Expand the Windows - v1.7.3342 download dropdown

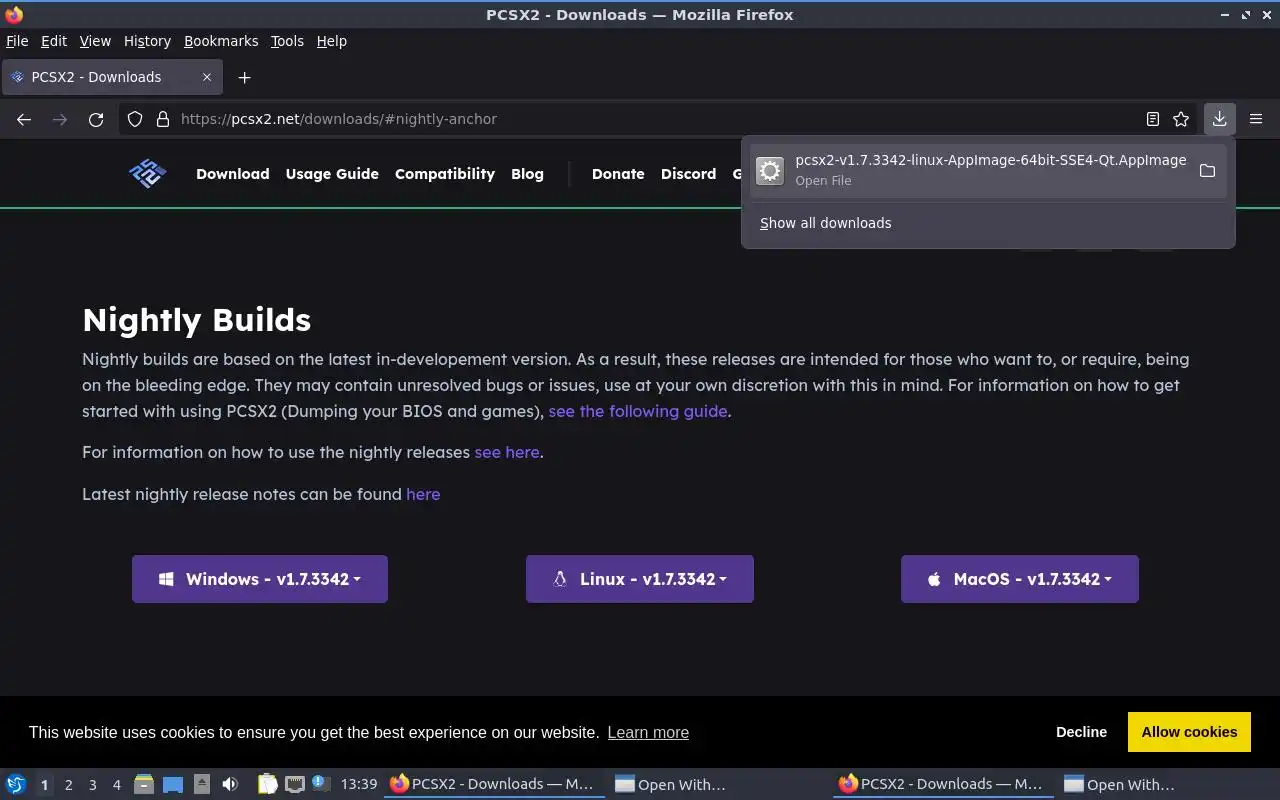pos(260,579)
